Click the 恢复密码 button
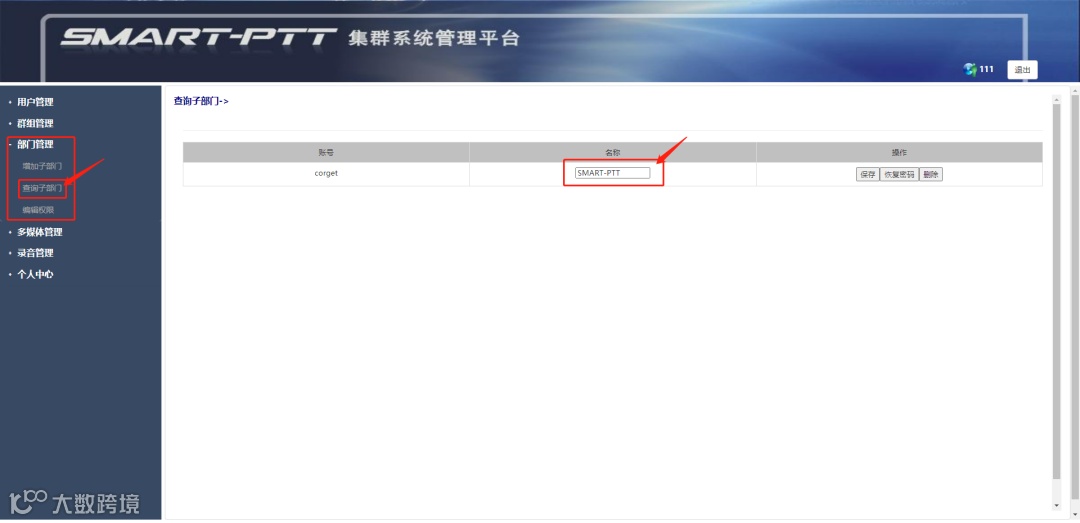1080x523 pixels. pos(899,174)
